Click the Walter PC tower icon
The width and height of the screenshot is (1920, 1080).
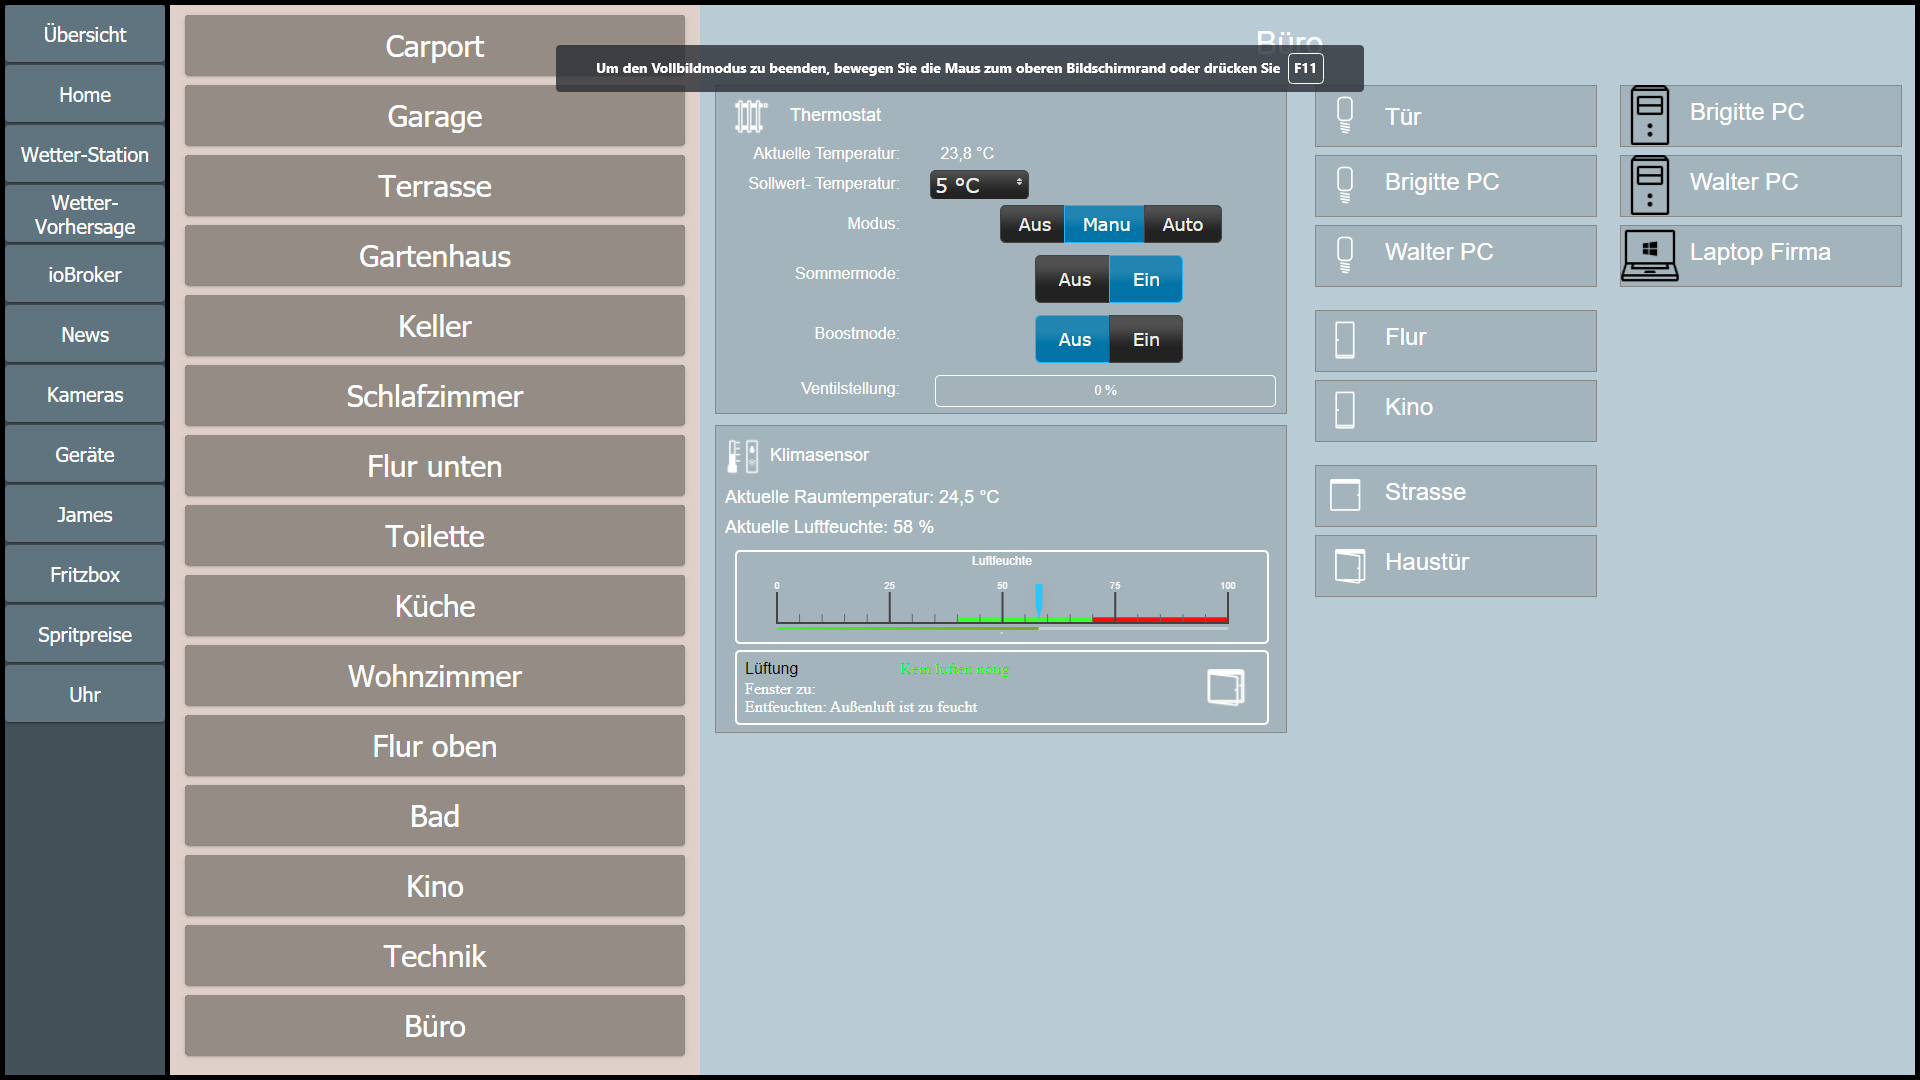tap(1649, 185)
